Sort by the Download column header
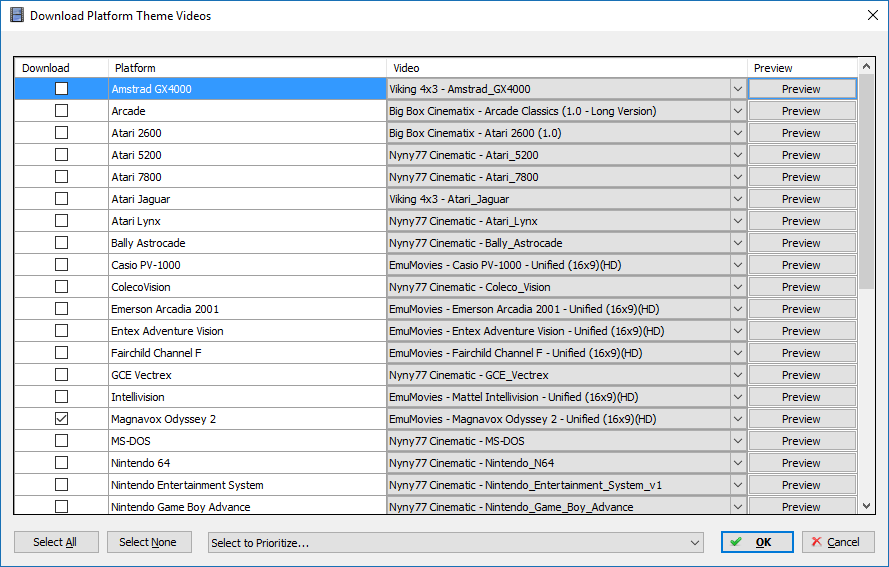 [61, 68]
